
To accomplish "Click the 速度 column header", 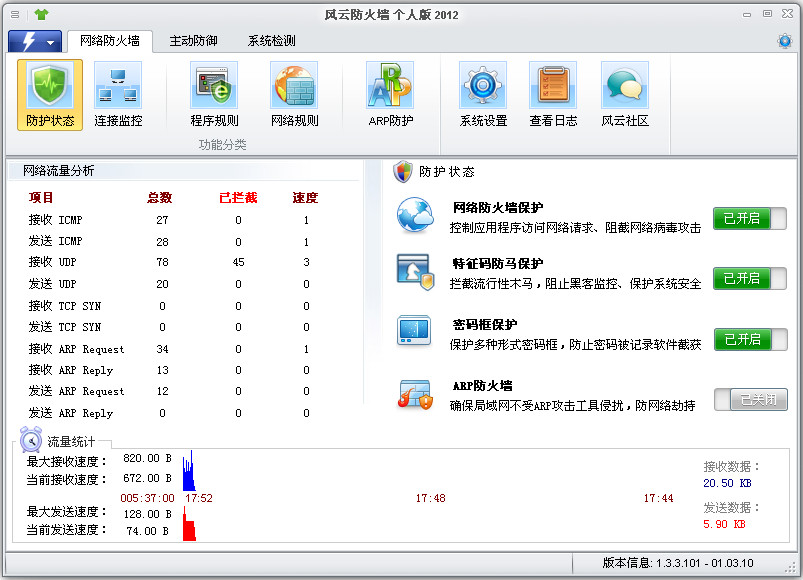I will [305, 198].
